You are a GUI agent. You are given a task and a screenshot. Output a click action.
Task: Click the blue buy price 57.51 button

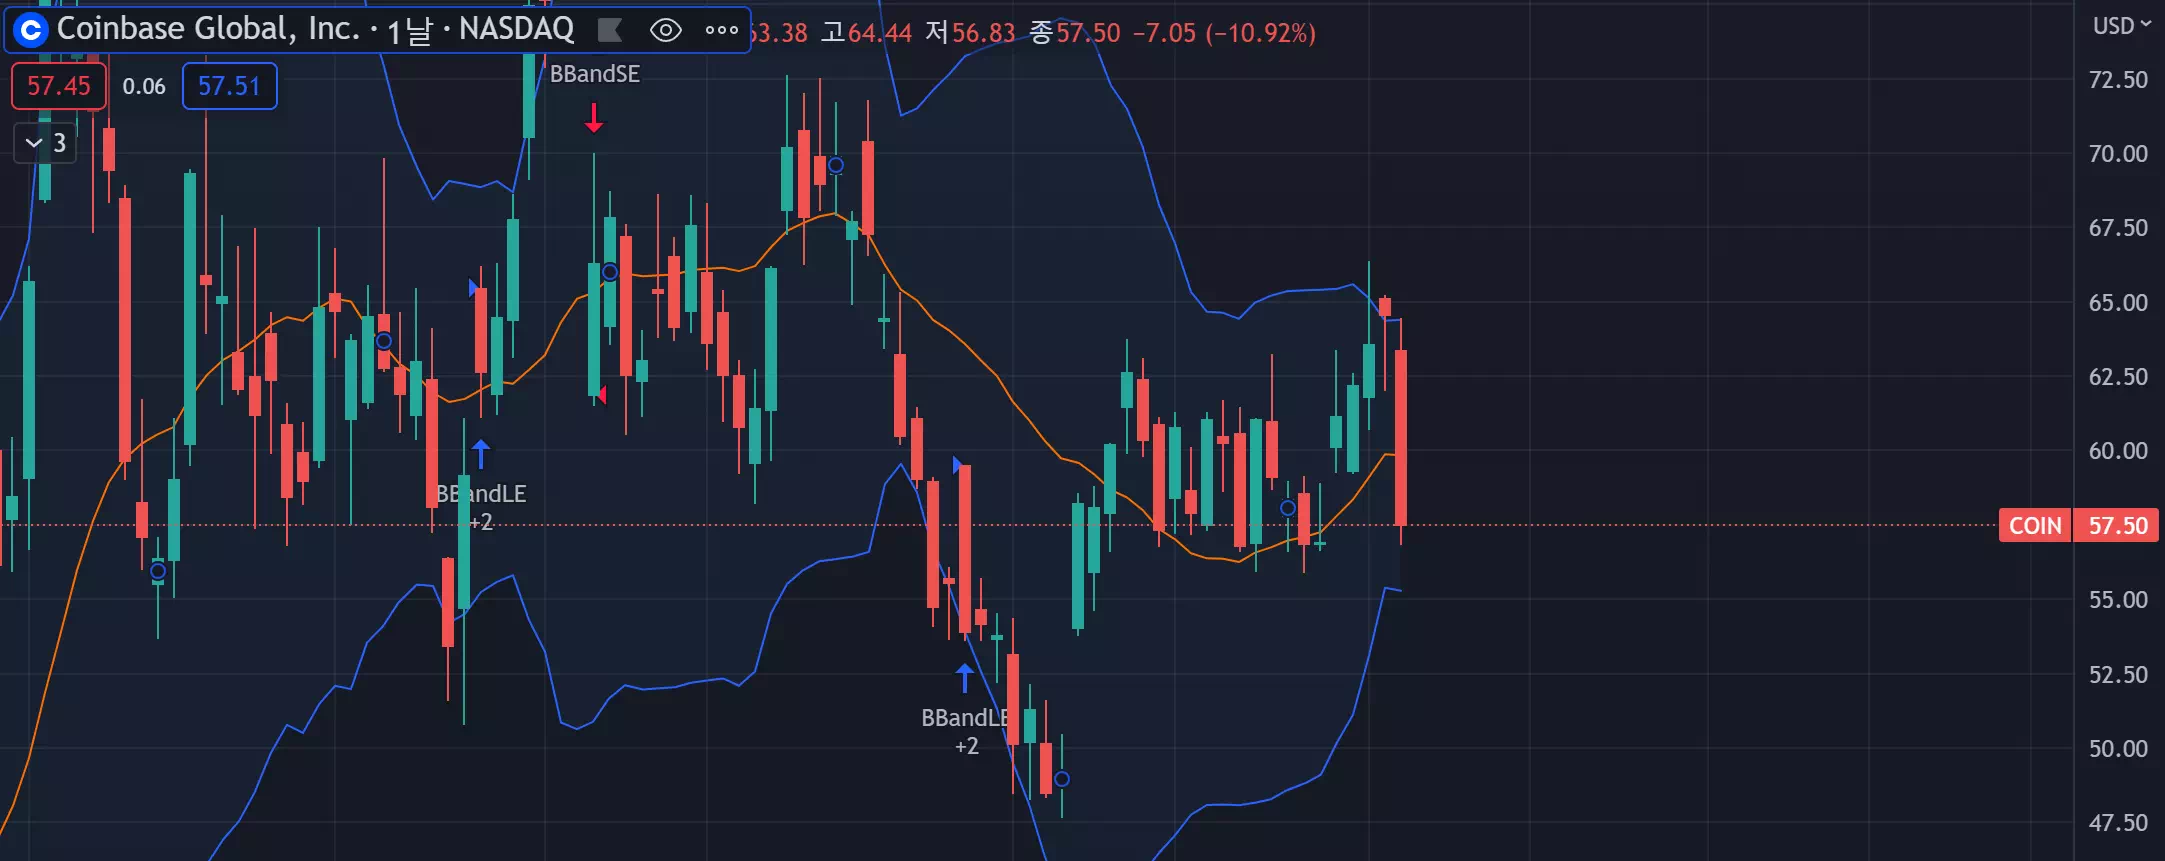[x=229, y=86]
